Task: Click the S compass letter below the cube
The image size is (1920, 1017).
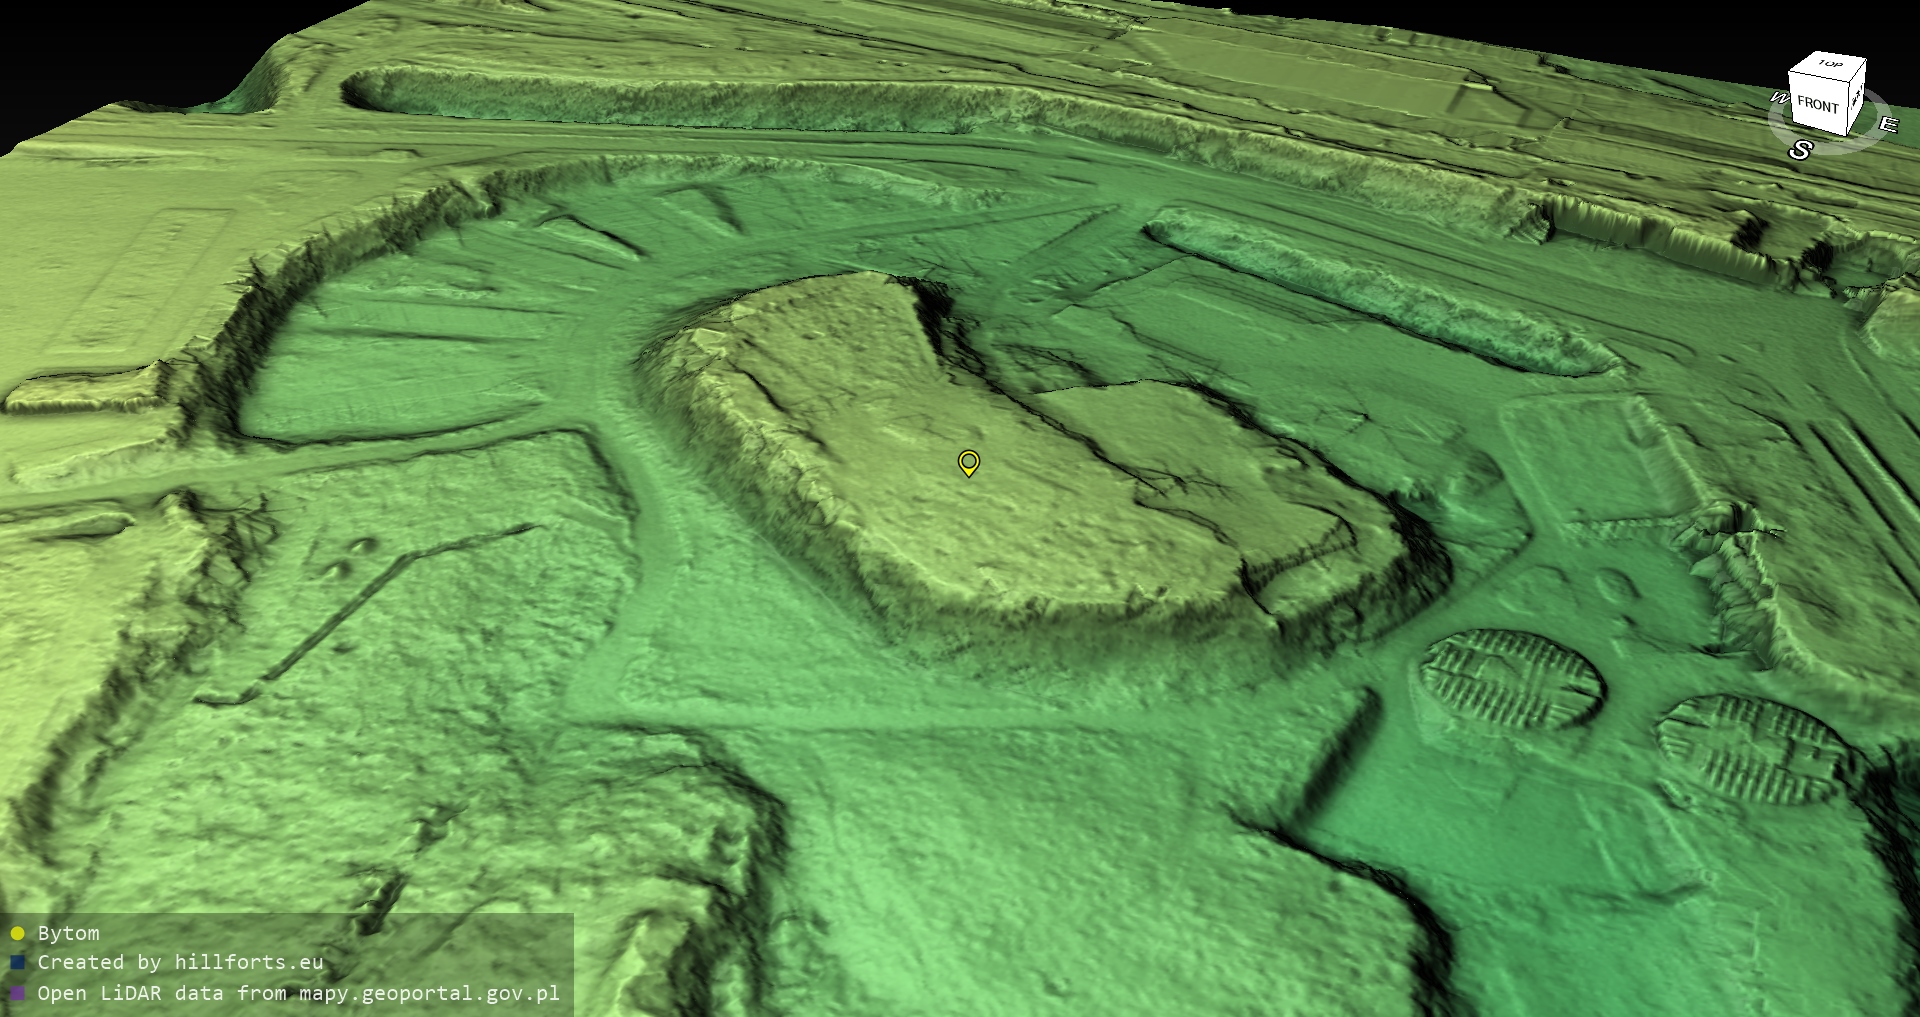Action: click(1800, 150)
